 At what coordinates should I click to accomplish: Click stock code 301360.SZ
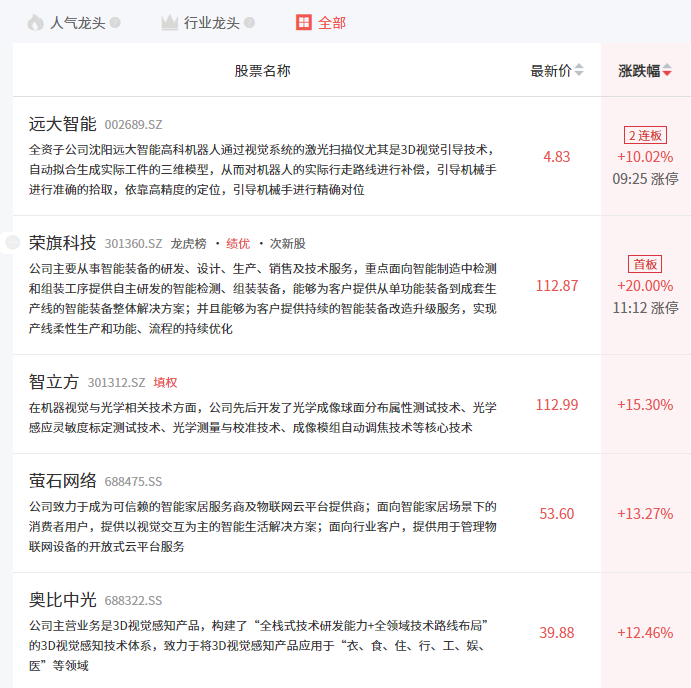(x=134, y=244)
